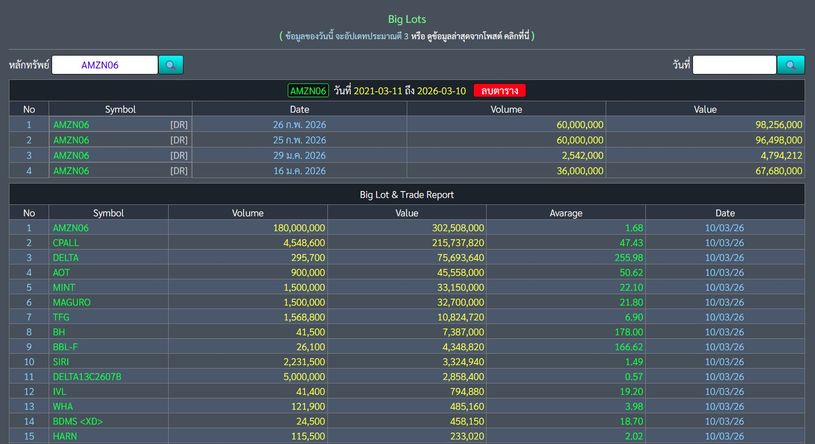This screenshot has height=444, width=815.
Task: Click the Volume header in Trade Report table
Action: pyautogui.click(x=247, y=213)
